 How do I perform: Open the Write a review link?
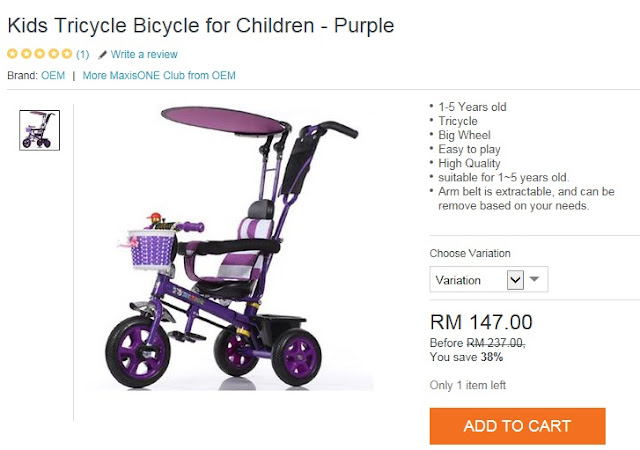tap(144, 54)
